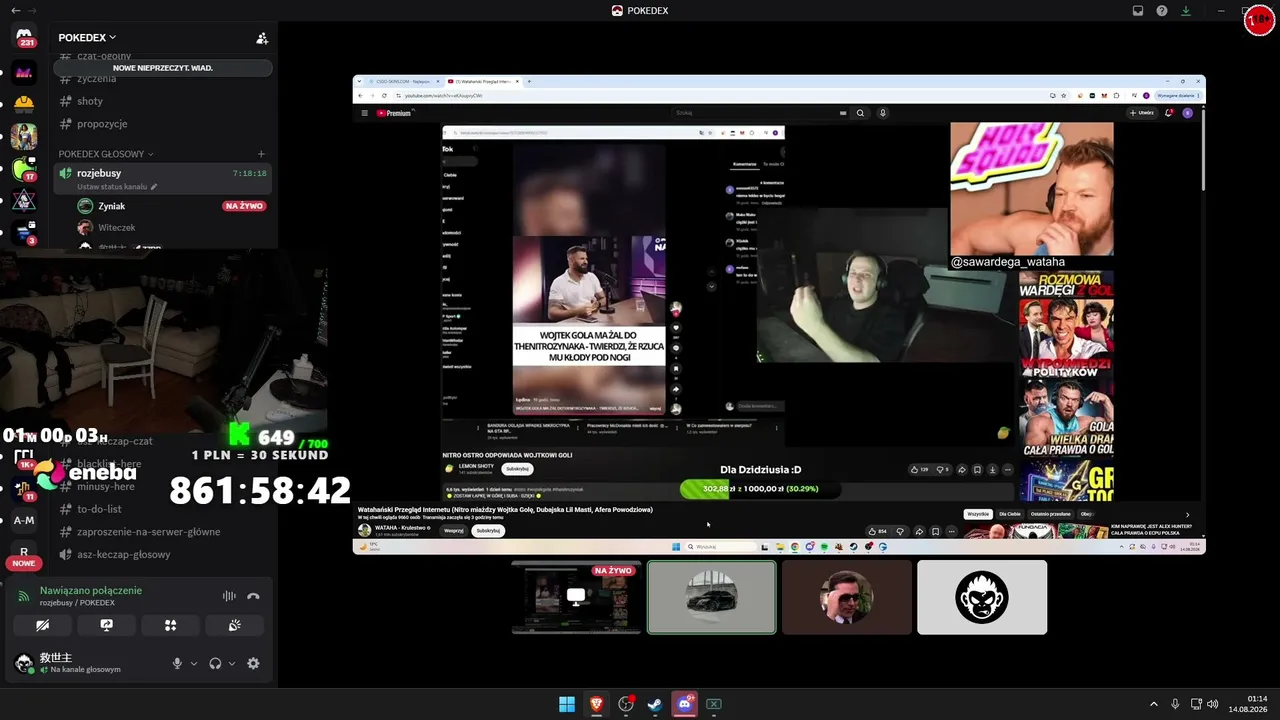The height and width of the screenshot is (720, 1280).
Task: Go back with Discord title bar arrow
Action: pyautogui.click(x=15, y=11)
